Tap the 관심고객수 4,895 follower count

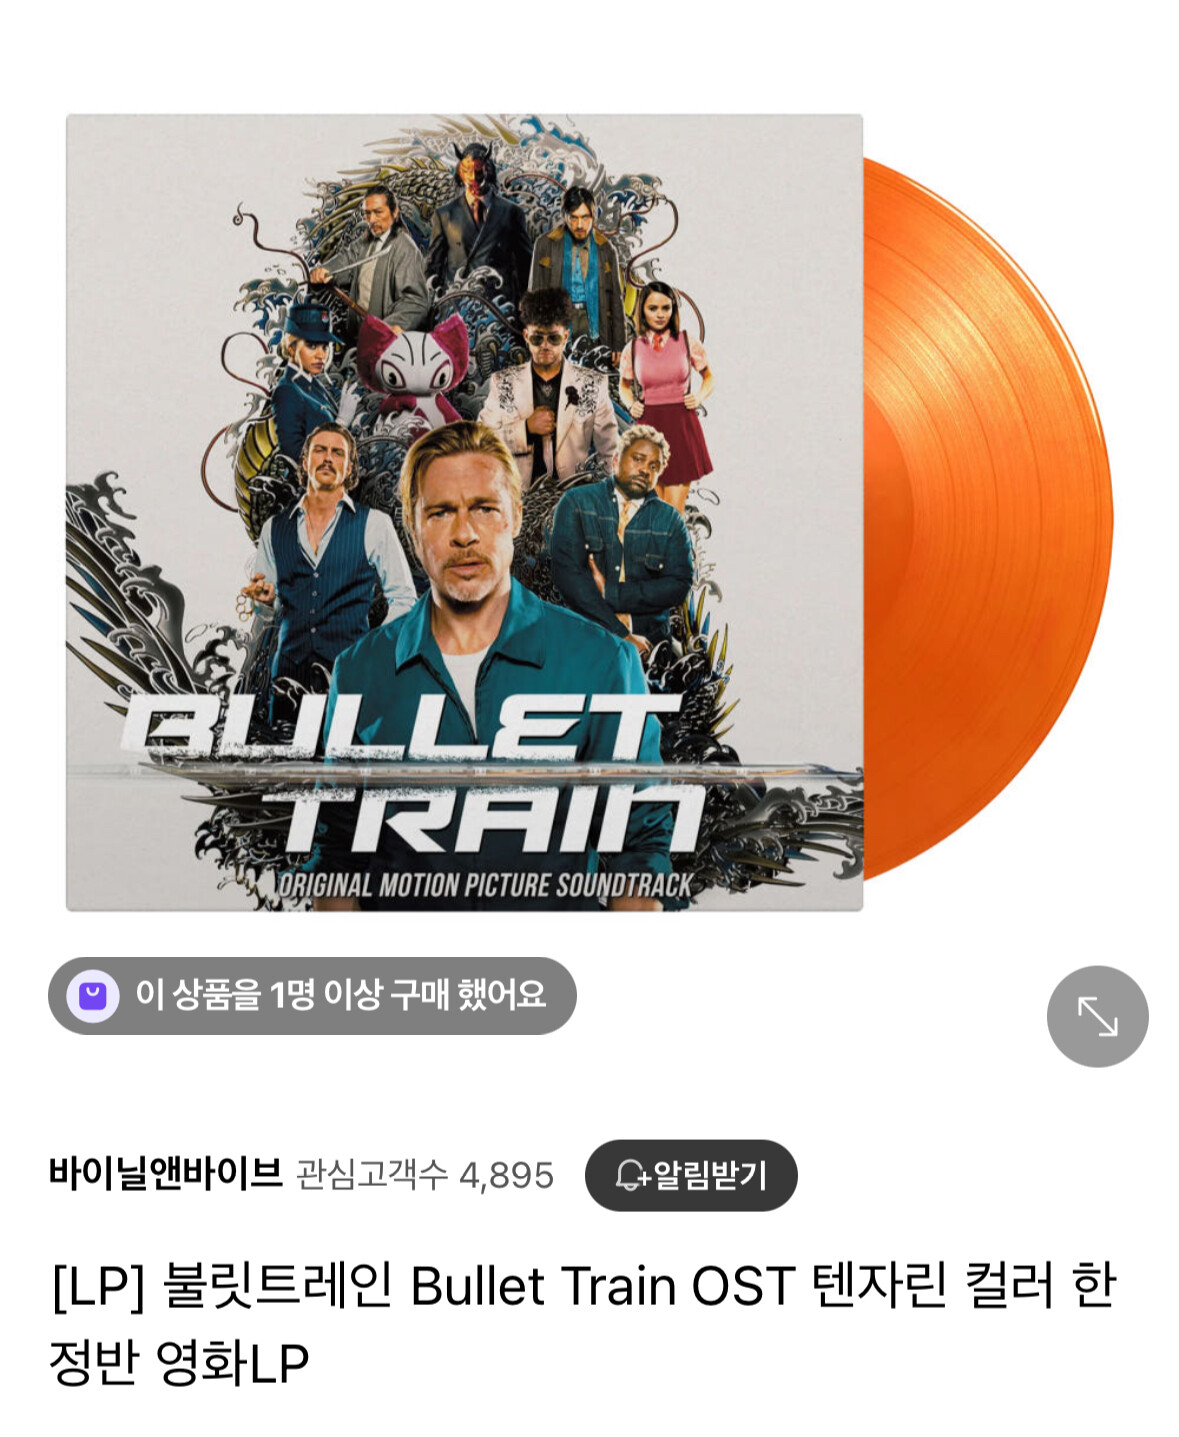click(x=425, y=1175)
